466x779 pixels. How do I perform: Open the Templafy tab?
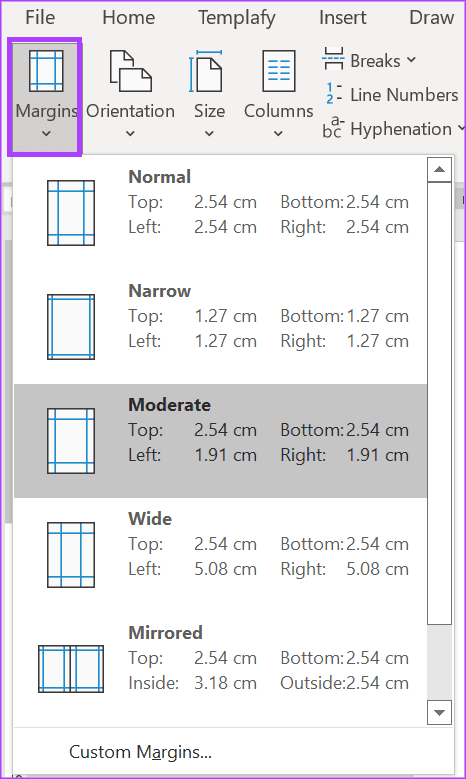236,18
